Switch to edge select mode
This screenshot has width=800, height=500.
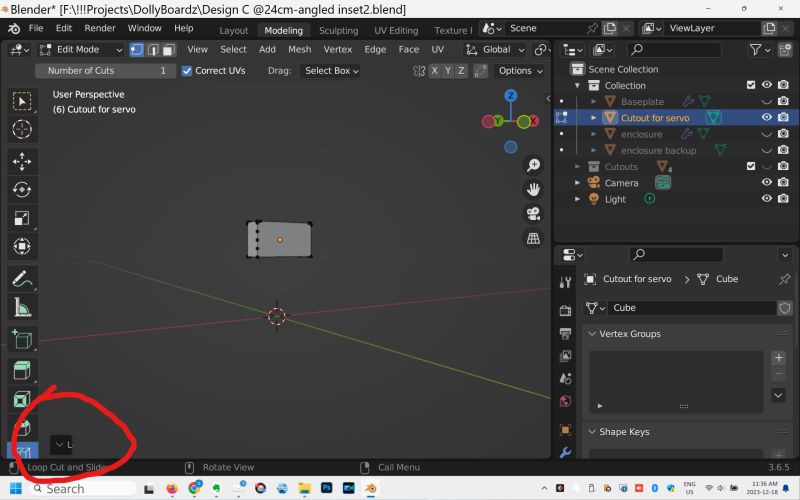(x=153, y=49)
